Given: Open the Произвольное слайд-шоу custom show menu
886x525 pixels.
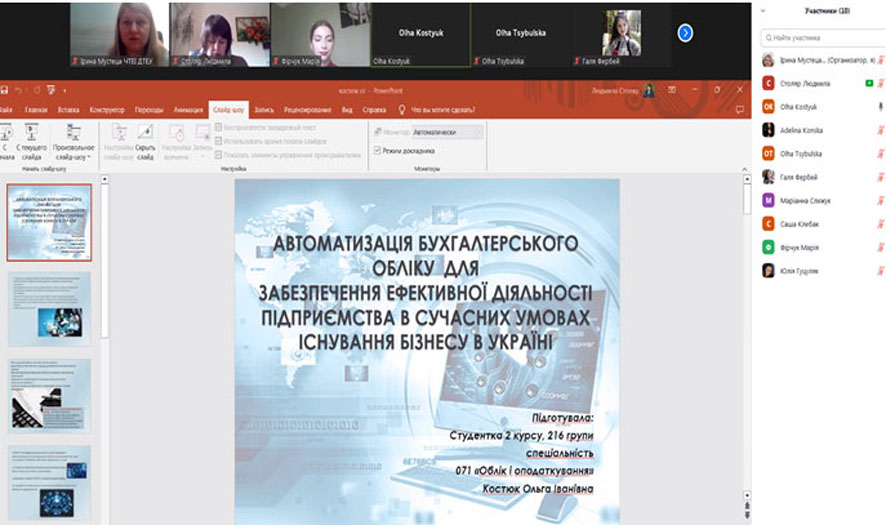Looking at the screenshot, I should pyautogui.click(x=73, y=142).
